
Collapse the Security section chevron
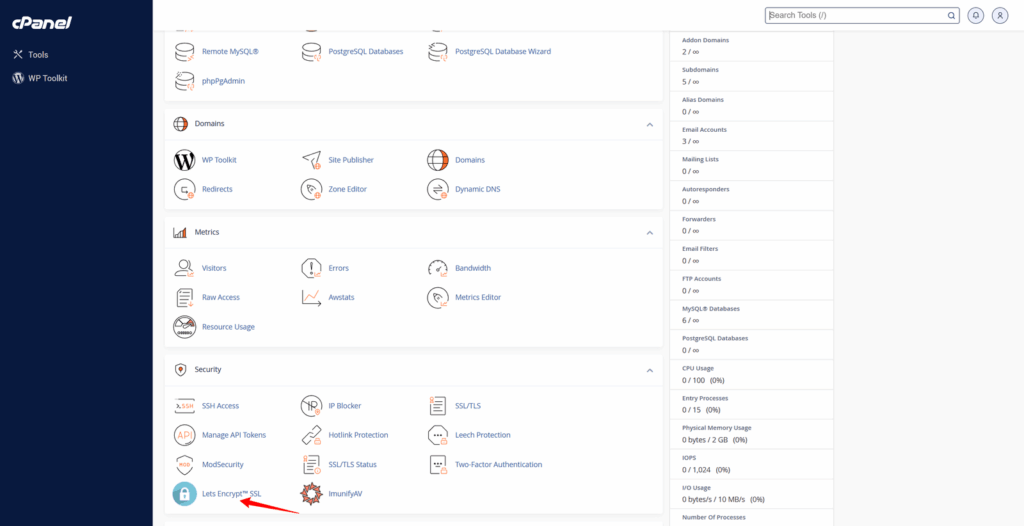pyautogui.click(x=649, y=370)
